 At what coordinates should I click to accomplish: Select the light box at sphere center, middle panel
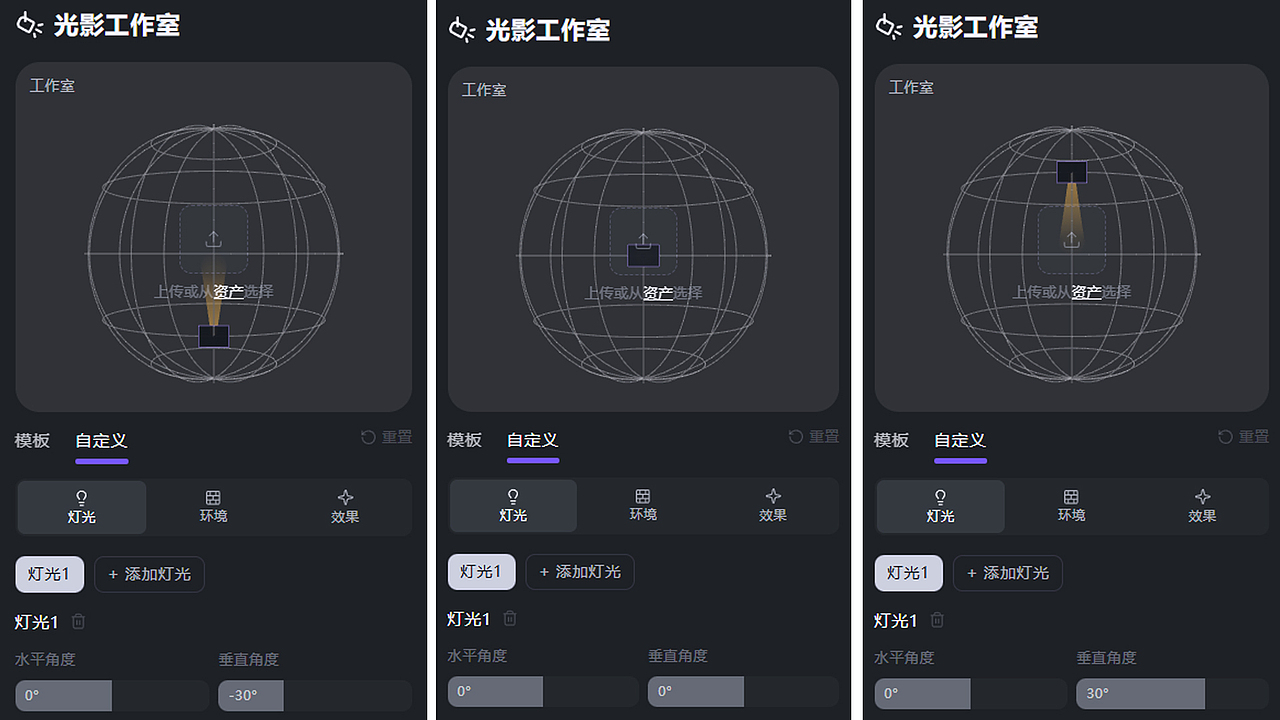[643, 255]
